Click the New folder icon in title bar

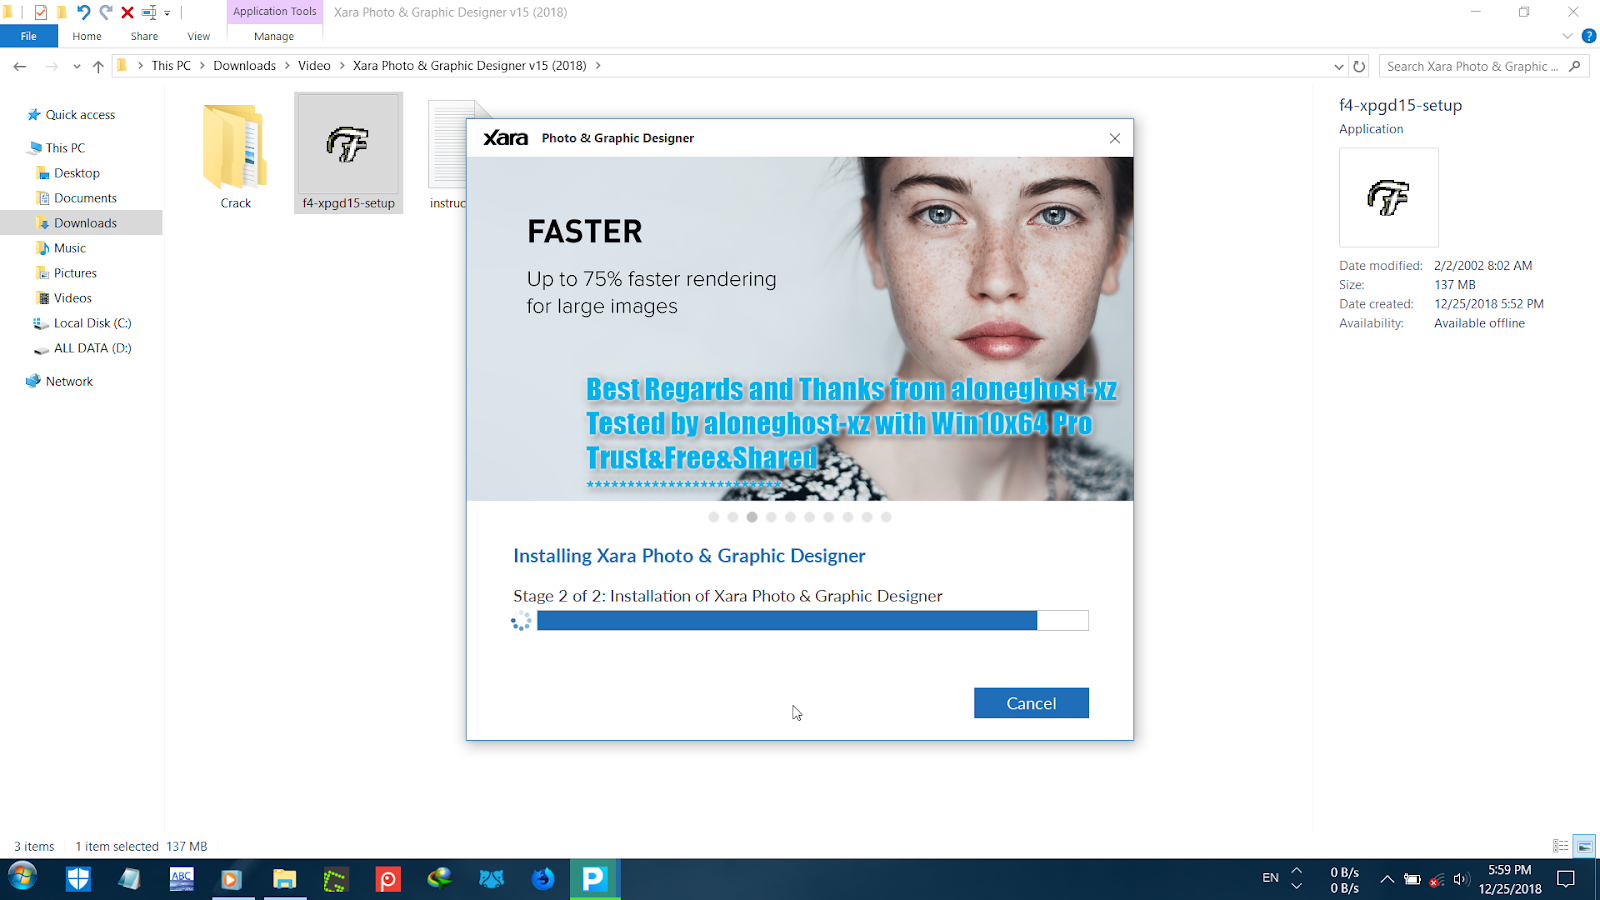click(62, 12)
